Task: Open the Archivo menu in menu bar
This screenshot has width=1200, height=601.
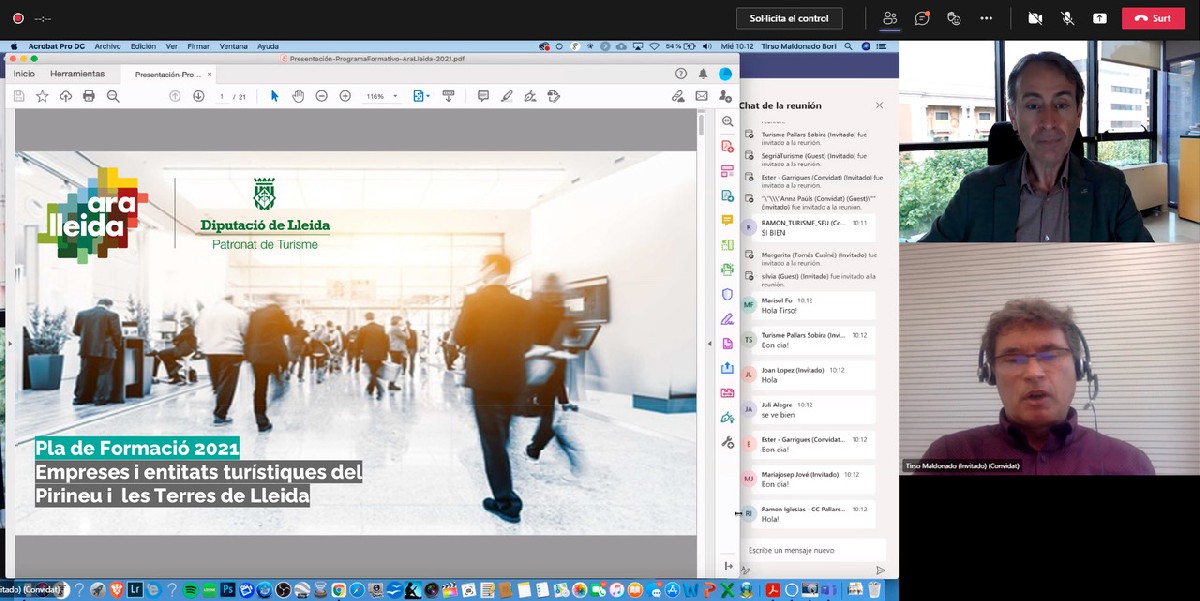Action: pos(107,46)
